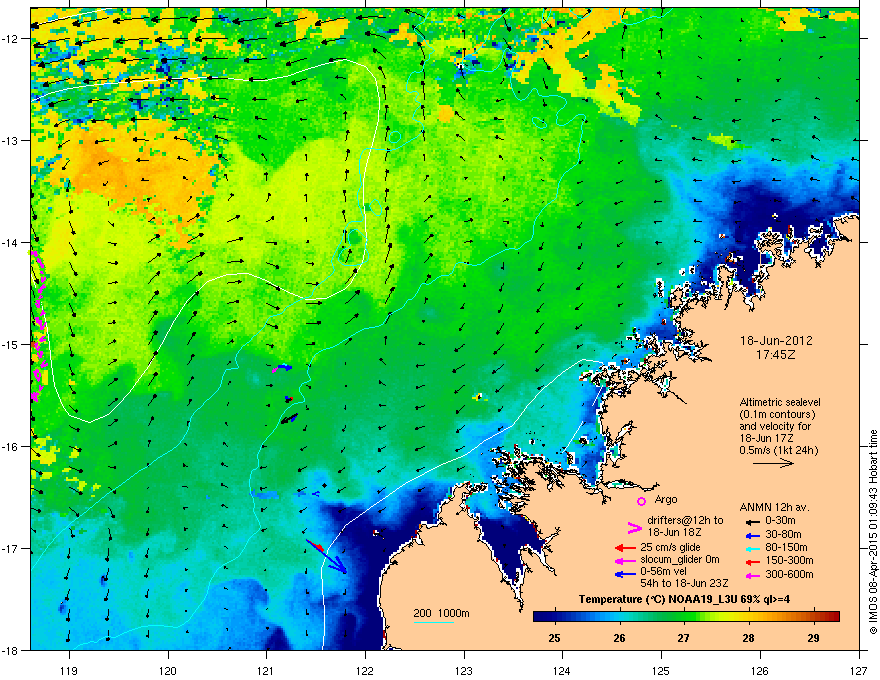Click the time label 17:45Z
Image resolution: width=880 pixels, height=680 pixels.
pyautogui.click(x=776, y=355)
